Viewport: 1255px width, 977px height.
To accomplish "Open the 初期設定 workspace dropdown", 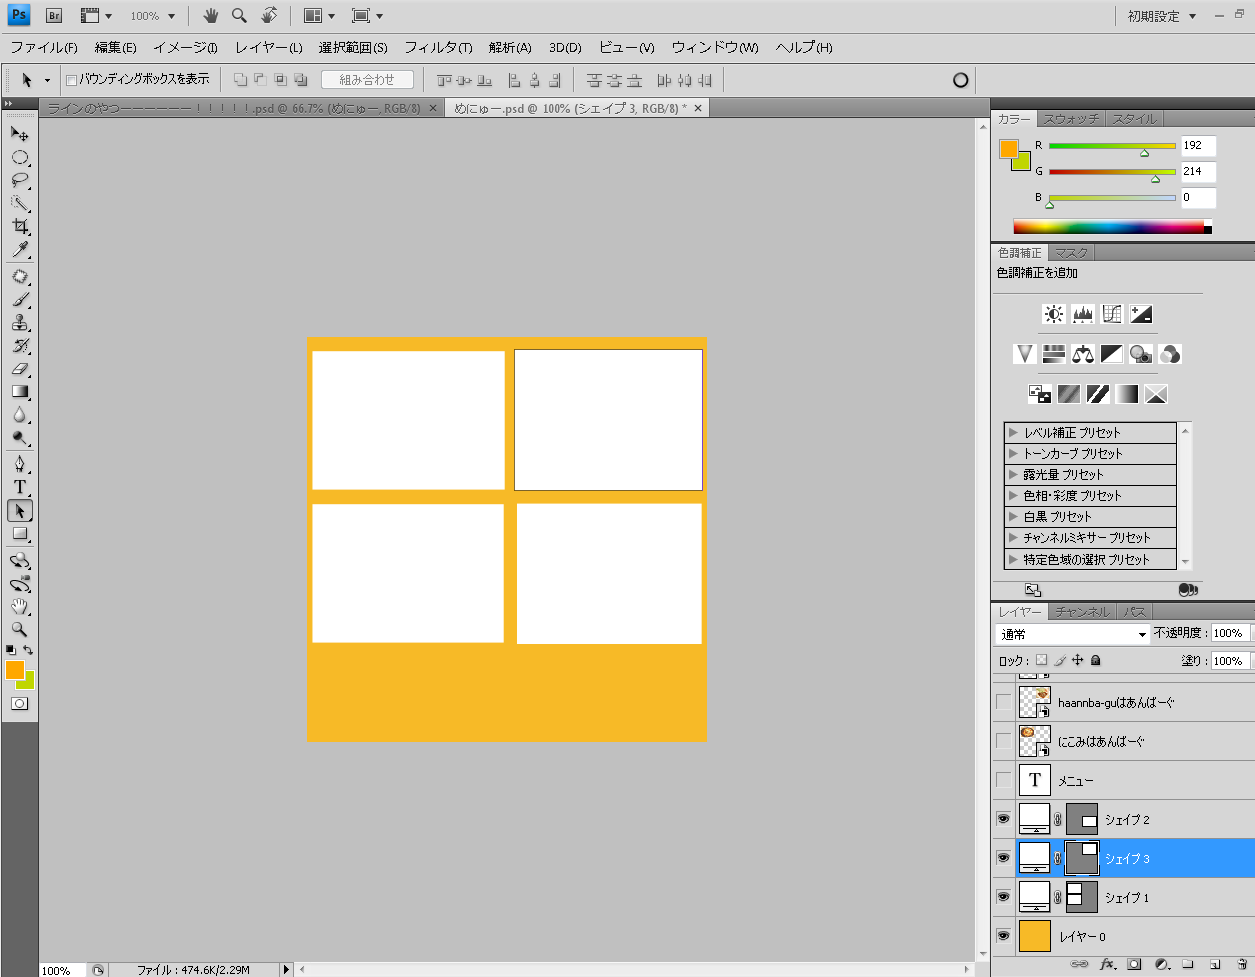I will [1162, 16].
